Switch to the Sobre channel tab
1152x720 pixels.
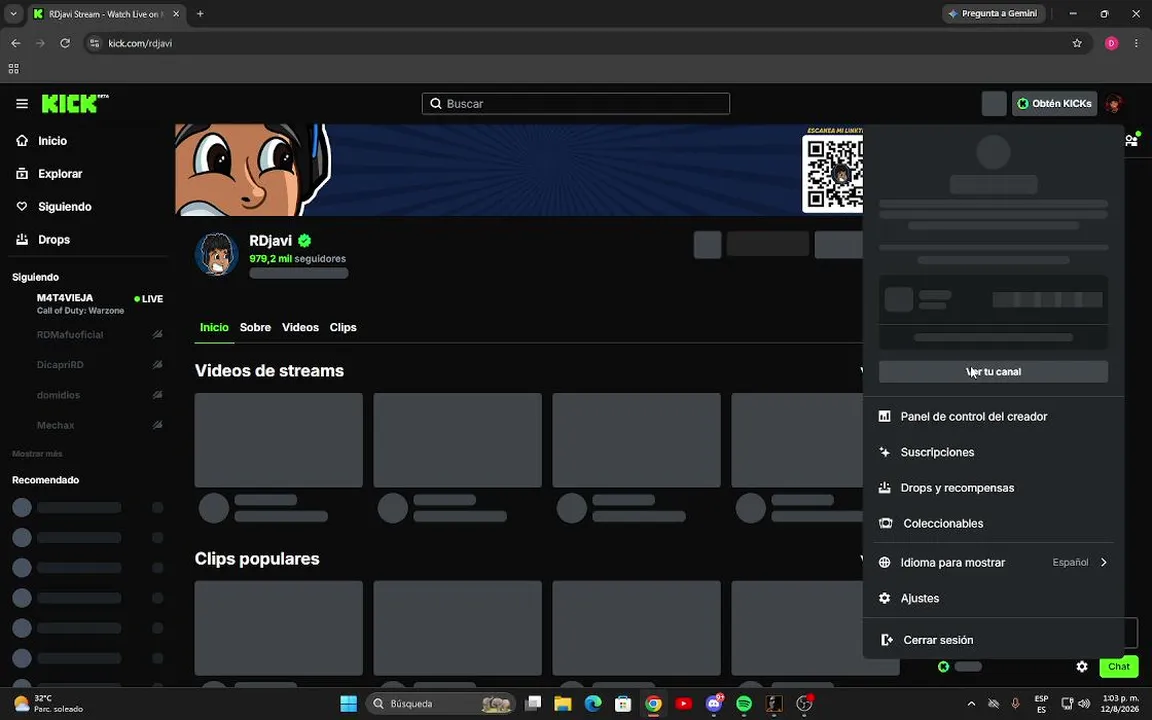pos(255,327)
